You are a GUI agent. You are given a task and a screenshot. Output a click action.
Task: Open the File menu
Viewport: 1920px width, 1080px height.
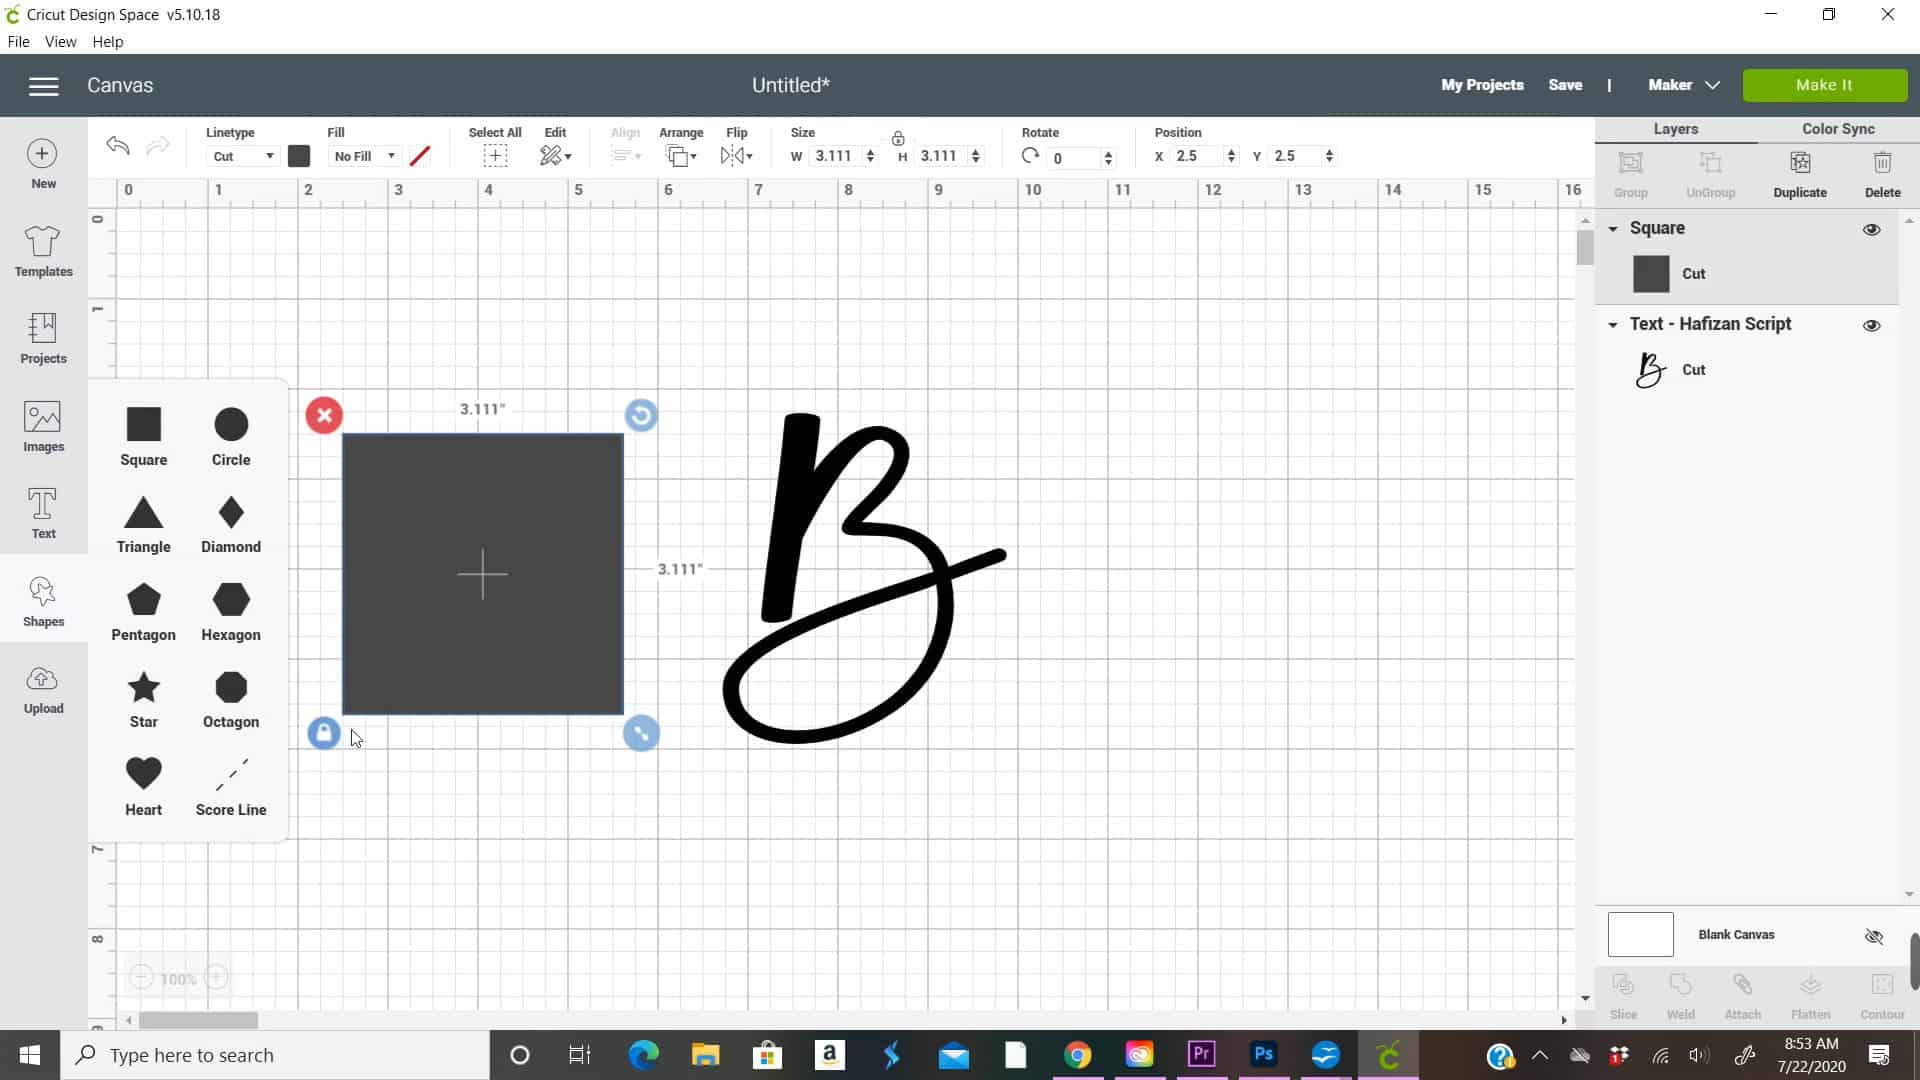tap(18, 42)
